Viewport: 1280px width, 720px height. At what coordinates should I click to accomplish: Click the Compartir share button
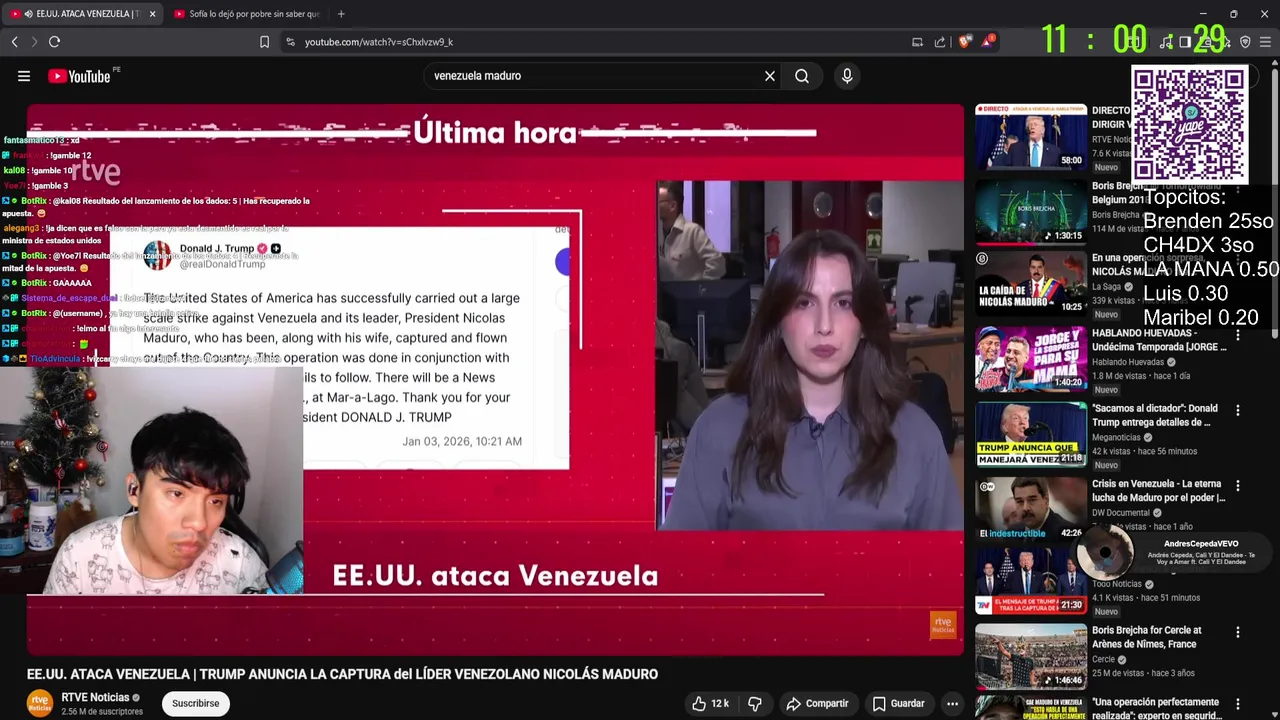click(x=817, y=704)
